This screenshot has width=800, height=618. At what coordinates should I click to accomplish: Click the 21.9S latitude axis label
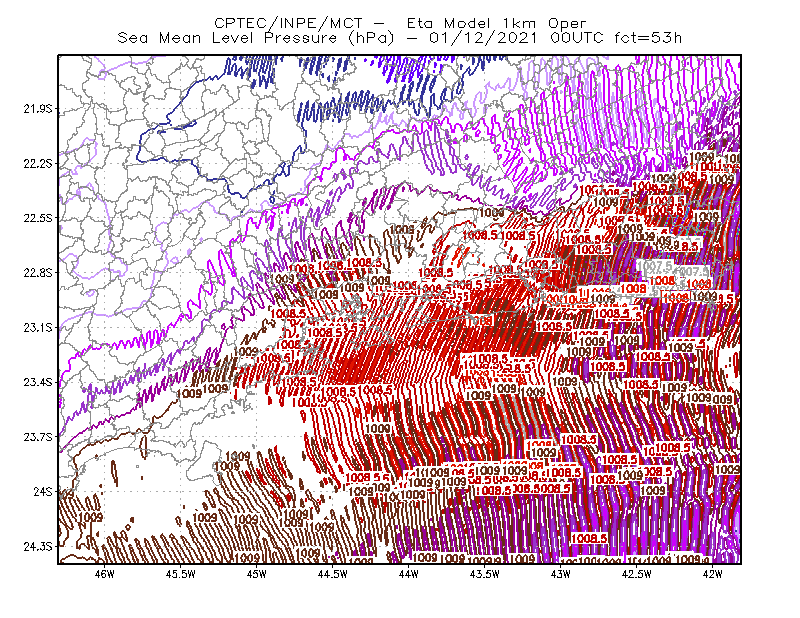point(38,109)
